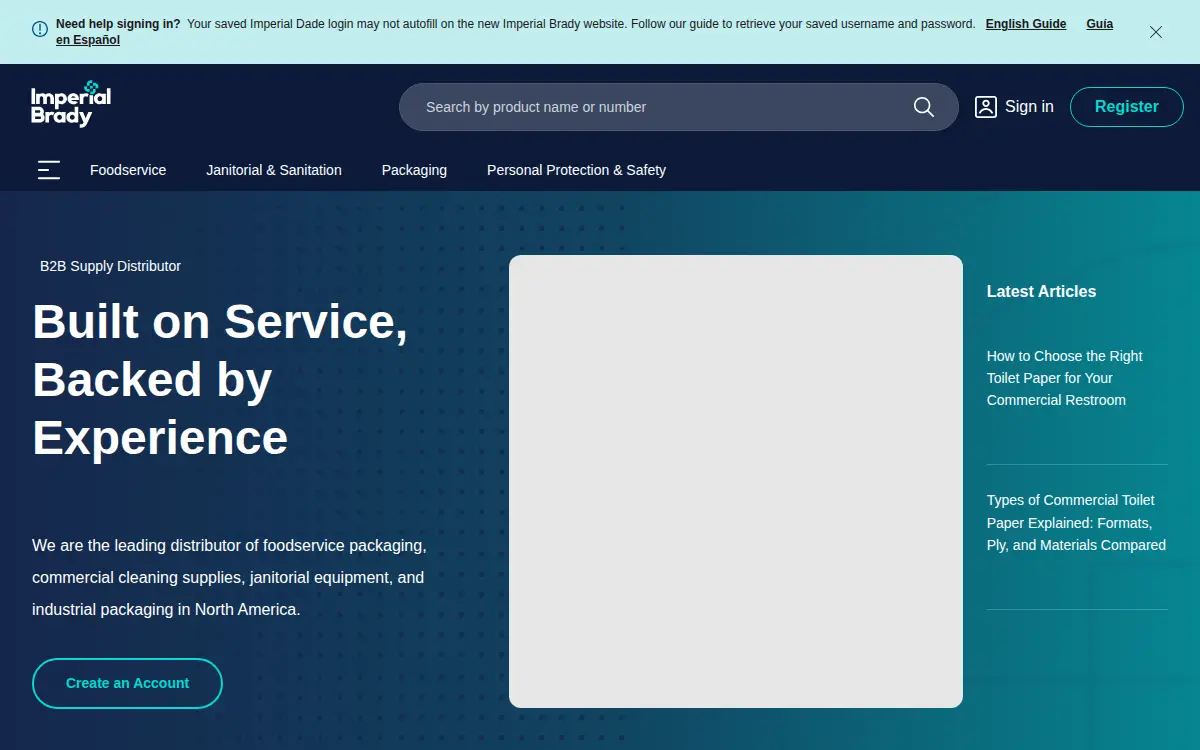
Task: Click the Register button
Action: [x=1127, y=107]
